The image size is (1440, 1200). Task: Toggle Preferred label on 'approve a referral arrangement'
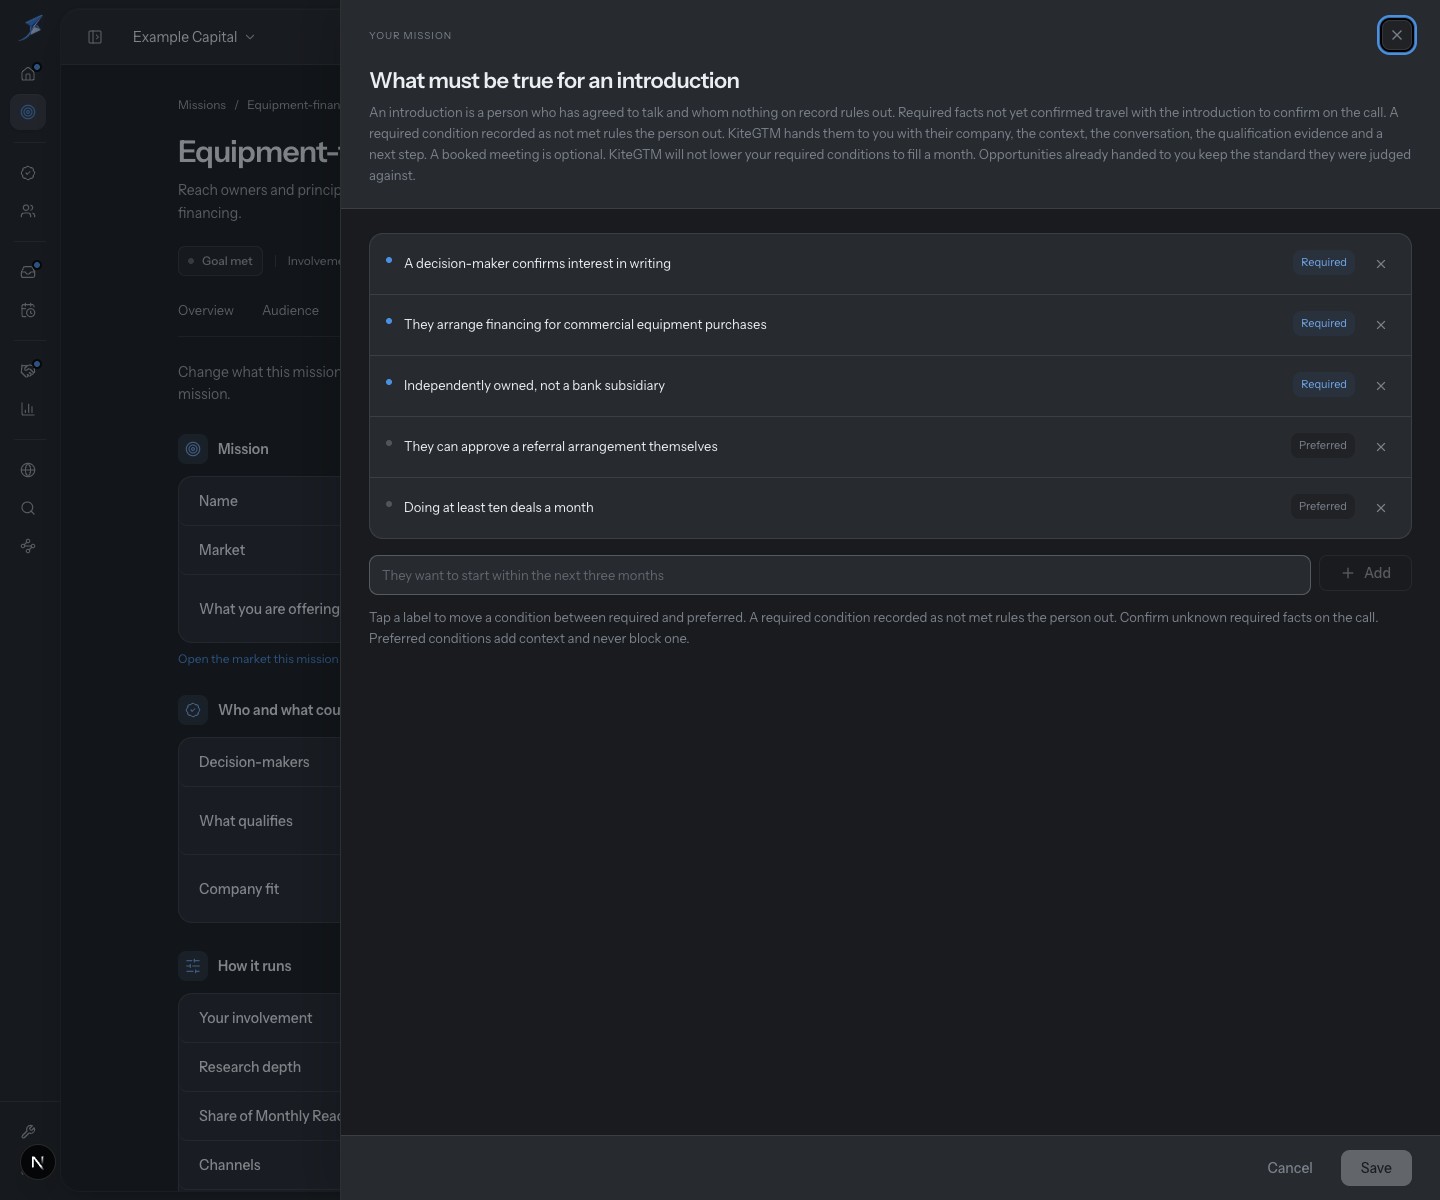[x=1322, y=446]
